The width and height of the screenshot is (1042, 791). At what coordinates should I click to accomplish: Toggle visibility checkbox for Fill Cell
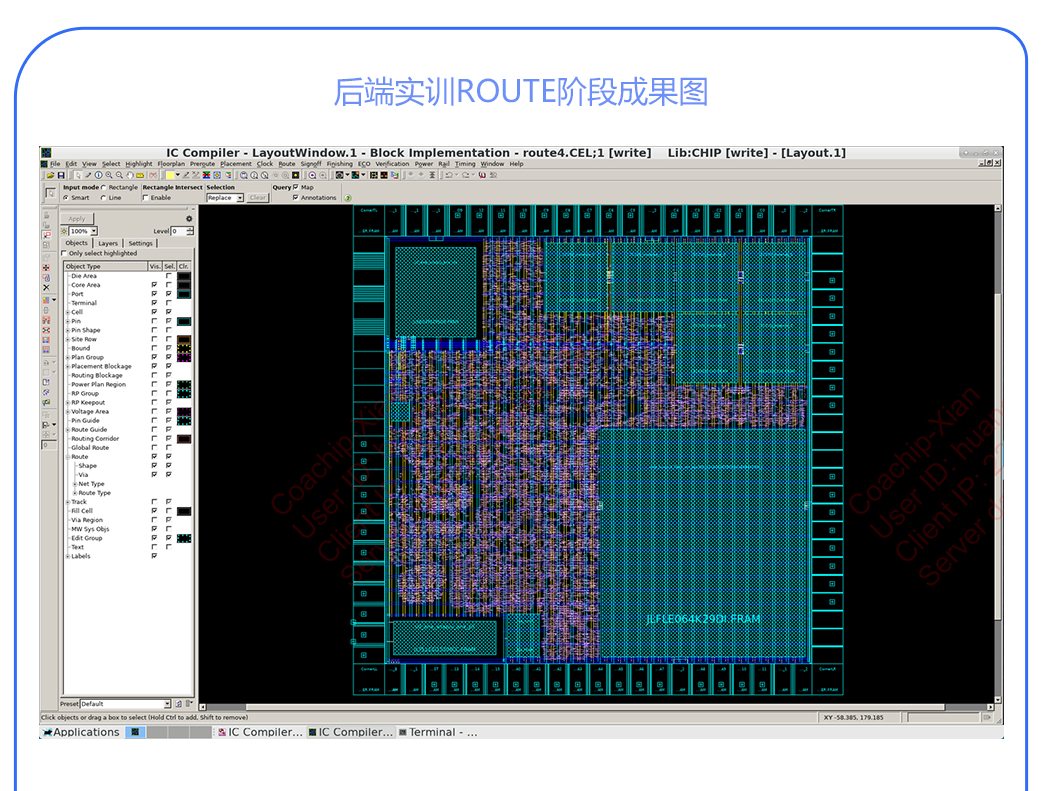click(x=154, y=510)
